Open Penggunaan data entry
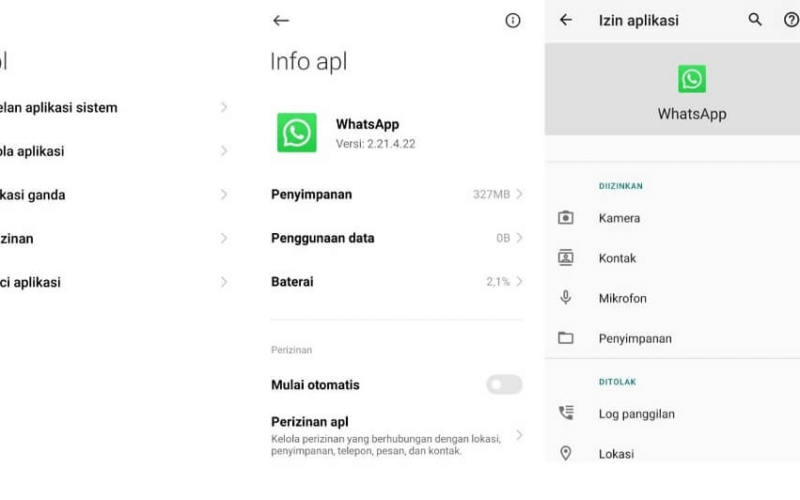 tap(397, 238)
